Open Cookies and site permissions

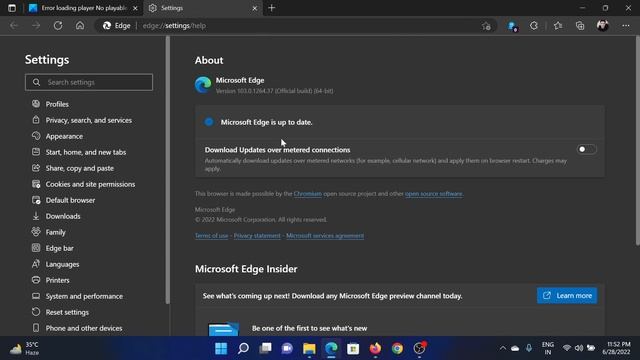(x=90, y=184)
